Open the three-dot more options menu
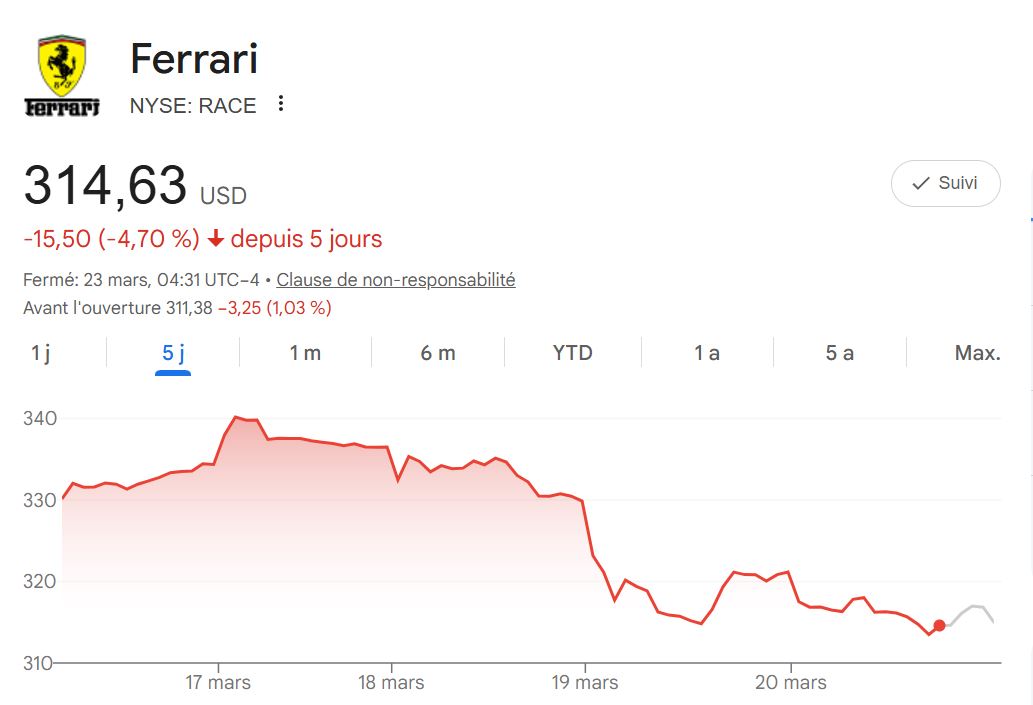This screenshot has width=1033, height=705. [281, 104]
